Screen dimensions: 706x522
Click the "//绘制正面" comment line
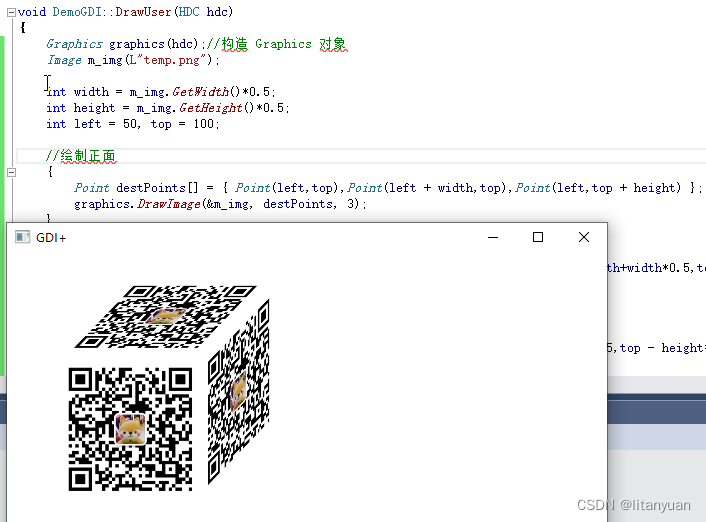(81, 156)
